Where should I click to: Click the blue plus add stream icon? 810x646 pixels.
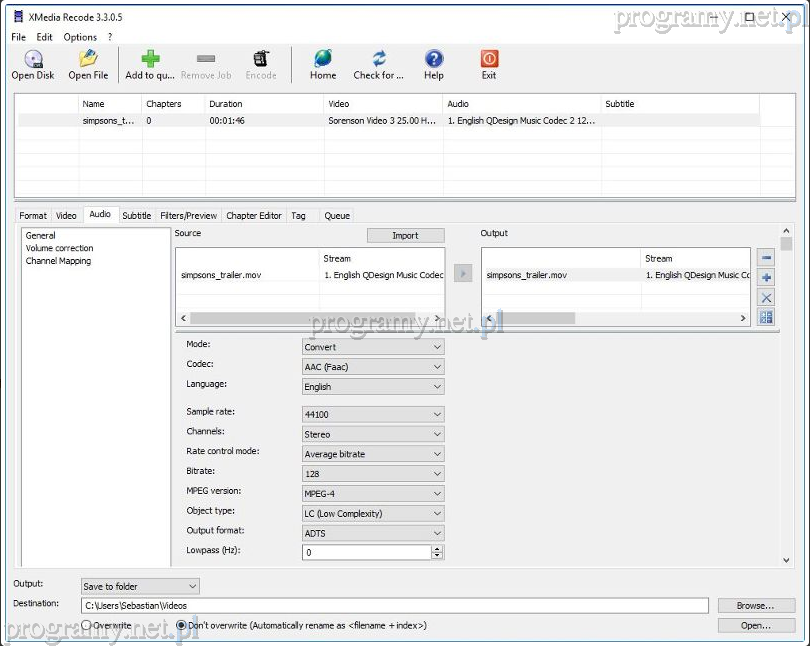click(x=766, y=278)
